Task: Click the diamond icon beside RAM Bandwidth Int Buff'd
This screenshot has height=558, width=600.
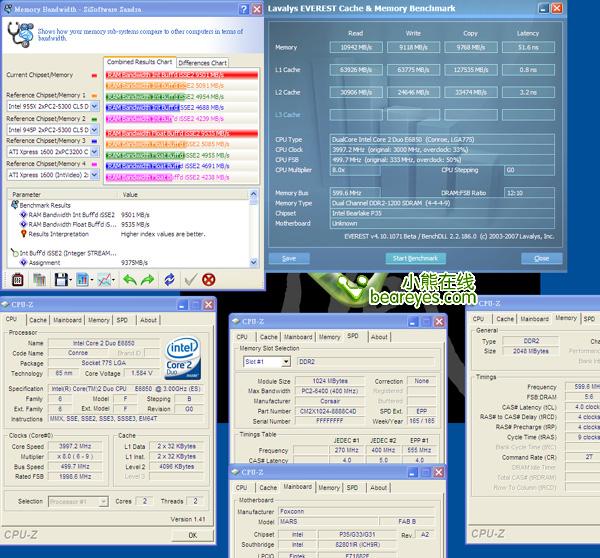Action: pos(23,215)
